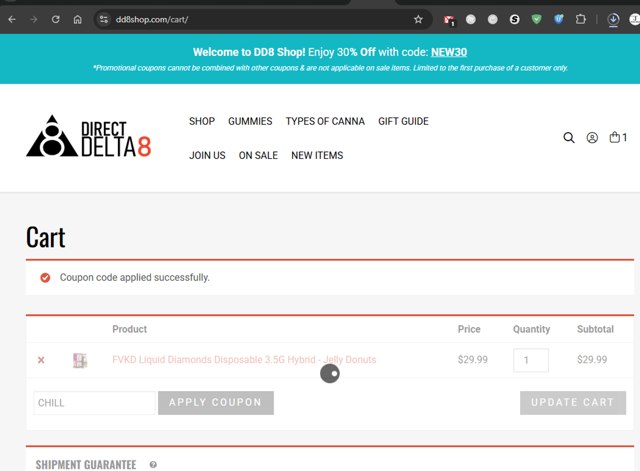Open the Gmail extension icon

(x=449, y=20)
